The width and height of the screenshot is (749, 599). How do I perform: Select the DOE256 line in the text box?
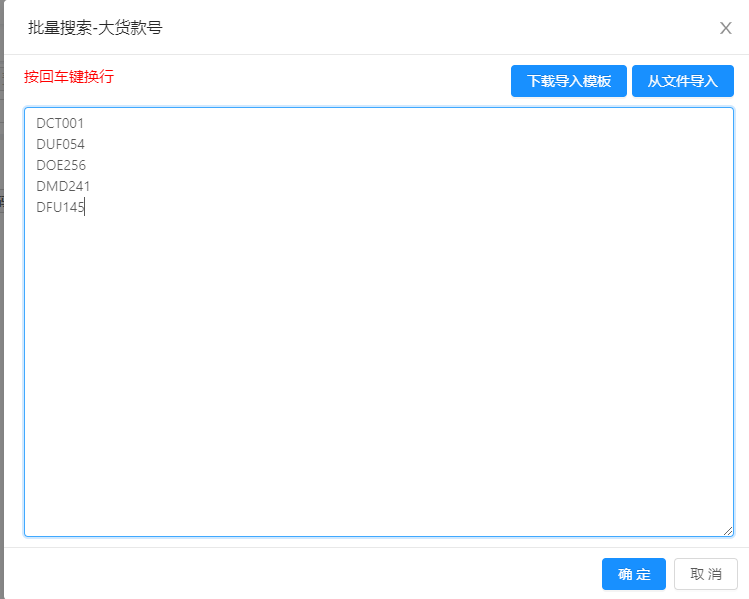pyautogui.click(x=61, y=165)
